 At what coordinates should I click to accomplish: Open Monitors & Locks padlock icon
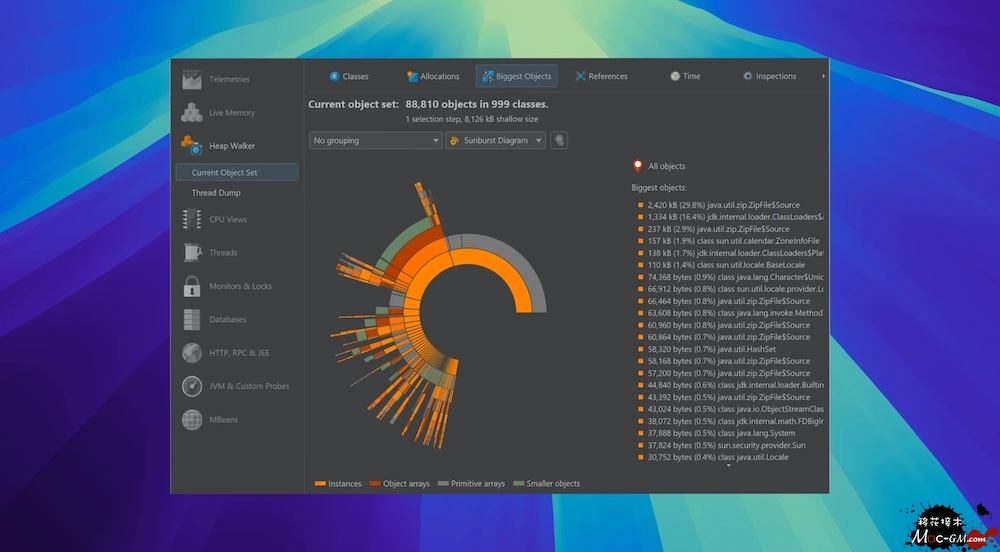pos(192,287)
